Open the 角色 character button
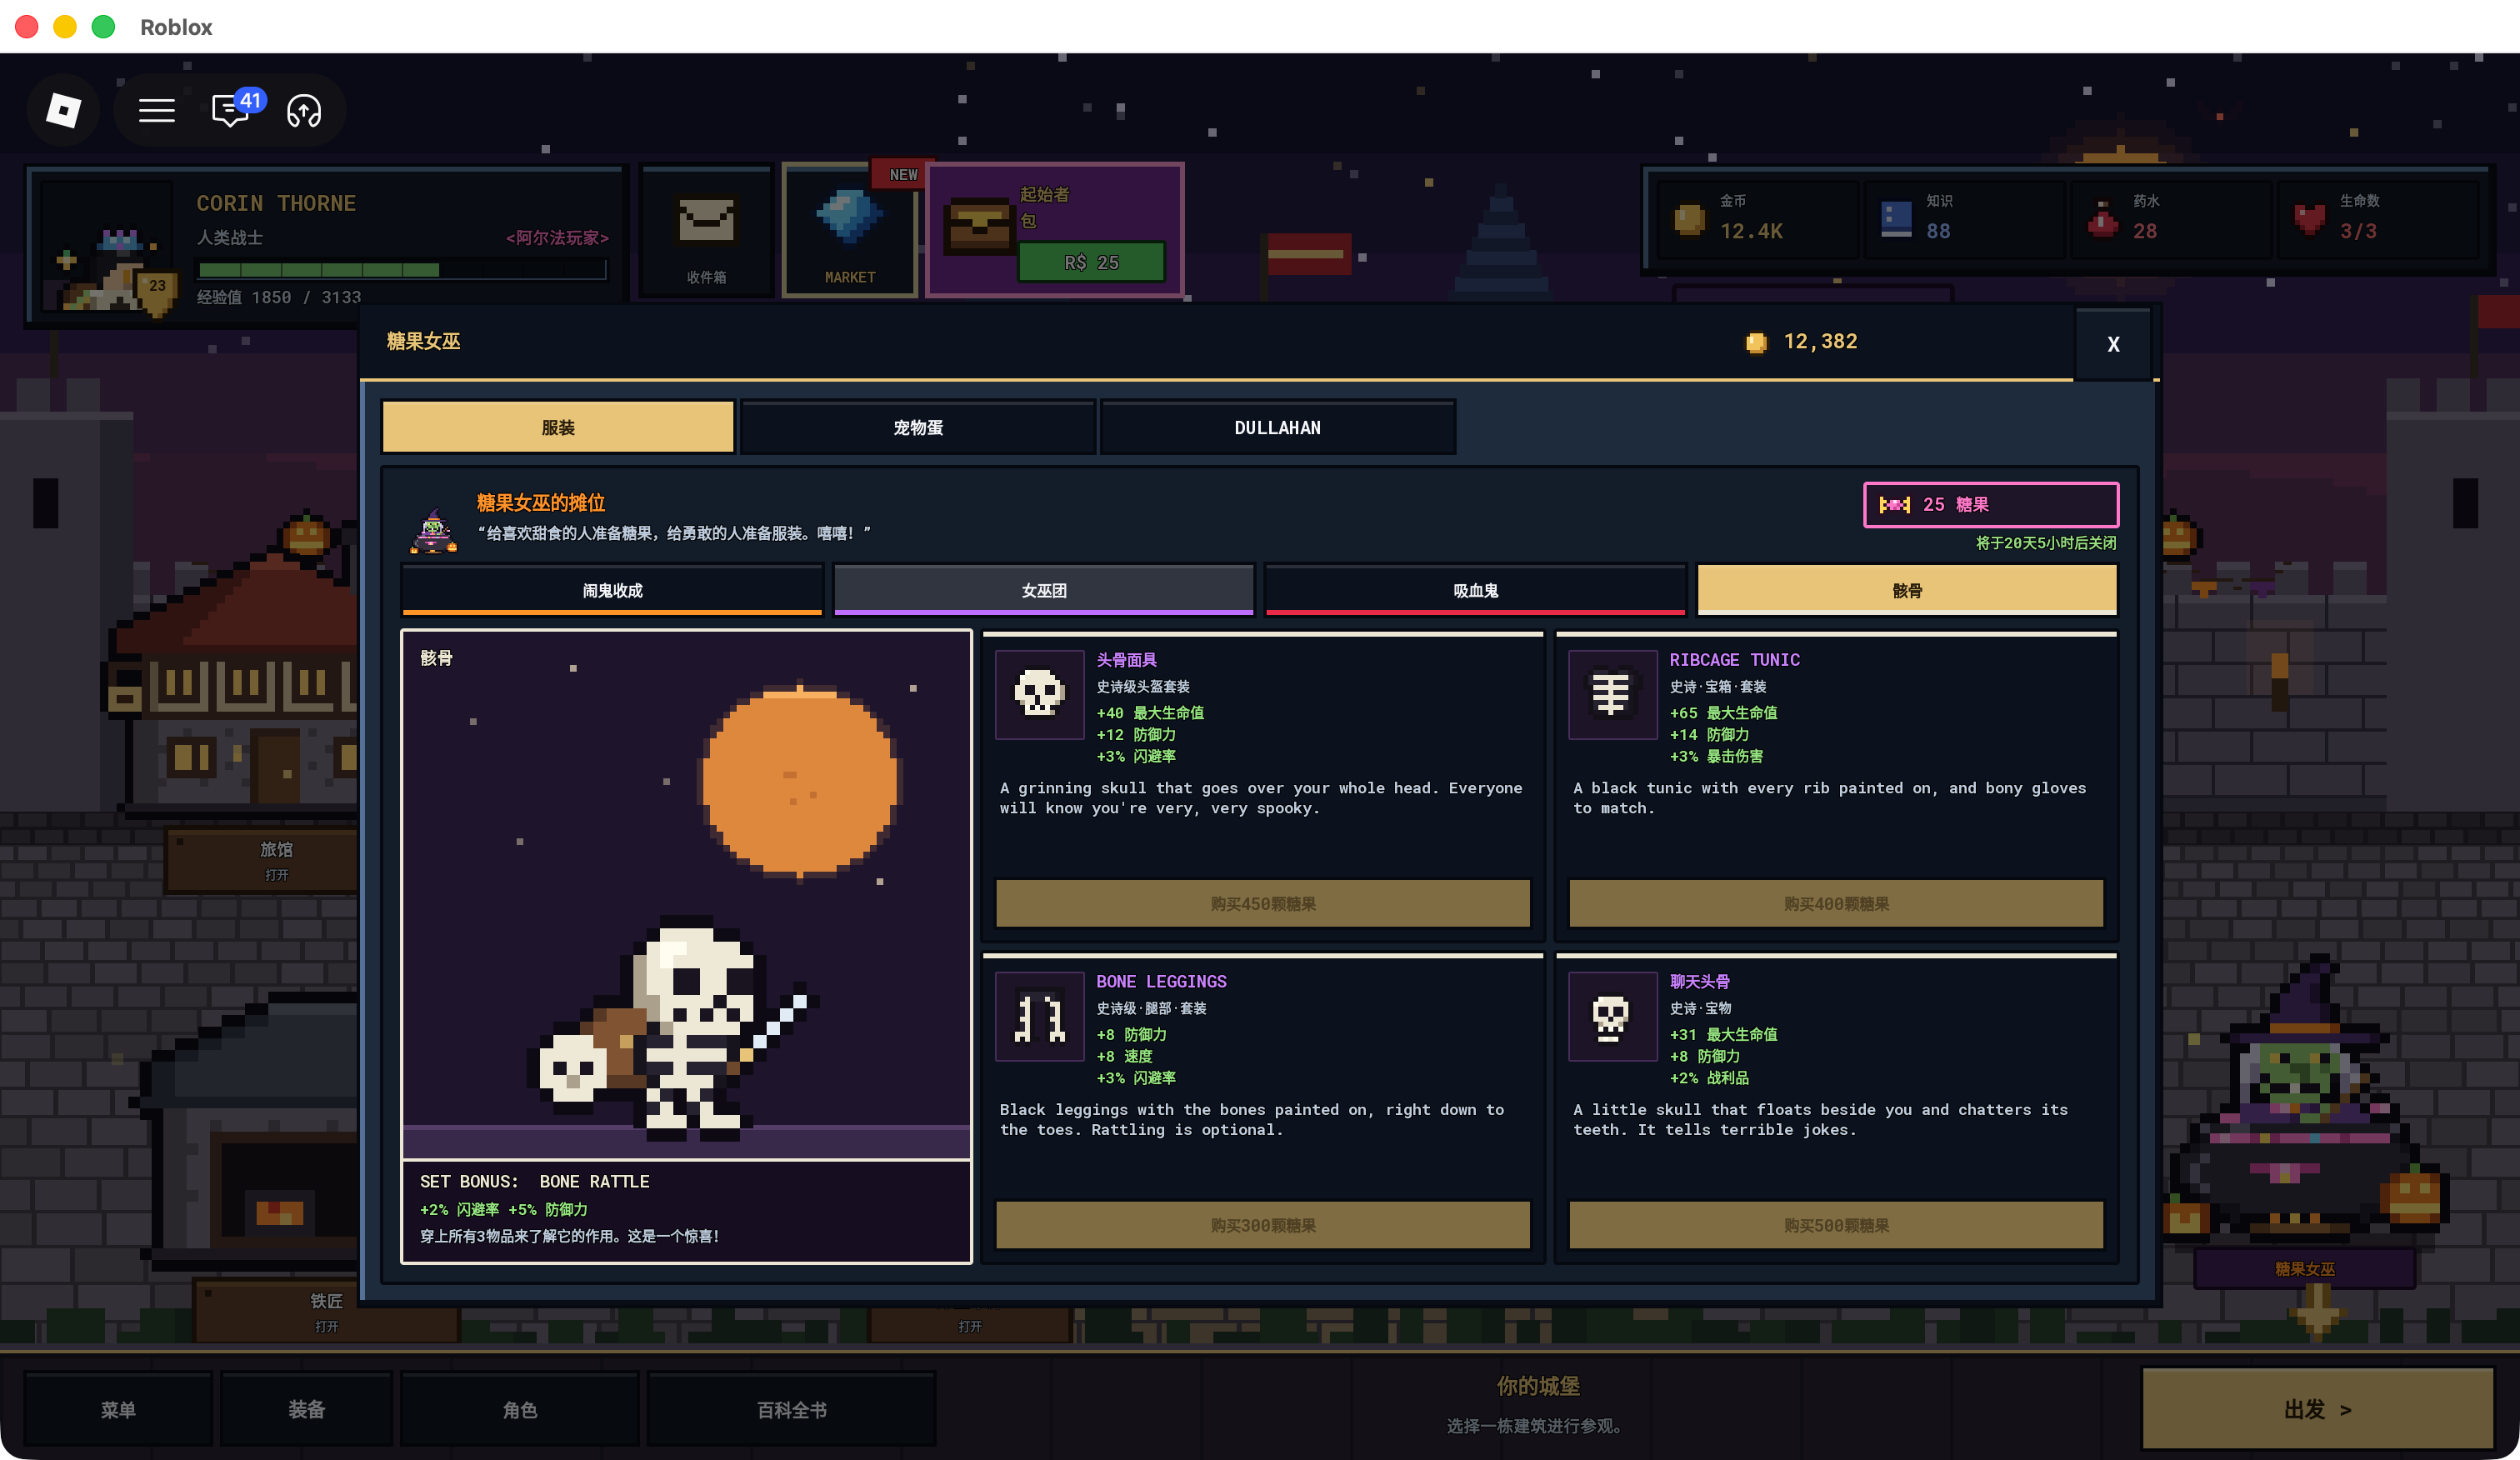 pyautogui.click(x=520, y=1409)
